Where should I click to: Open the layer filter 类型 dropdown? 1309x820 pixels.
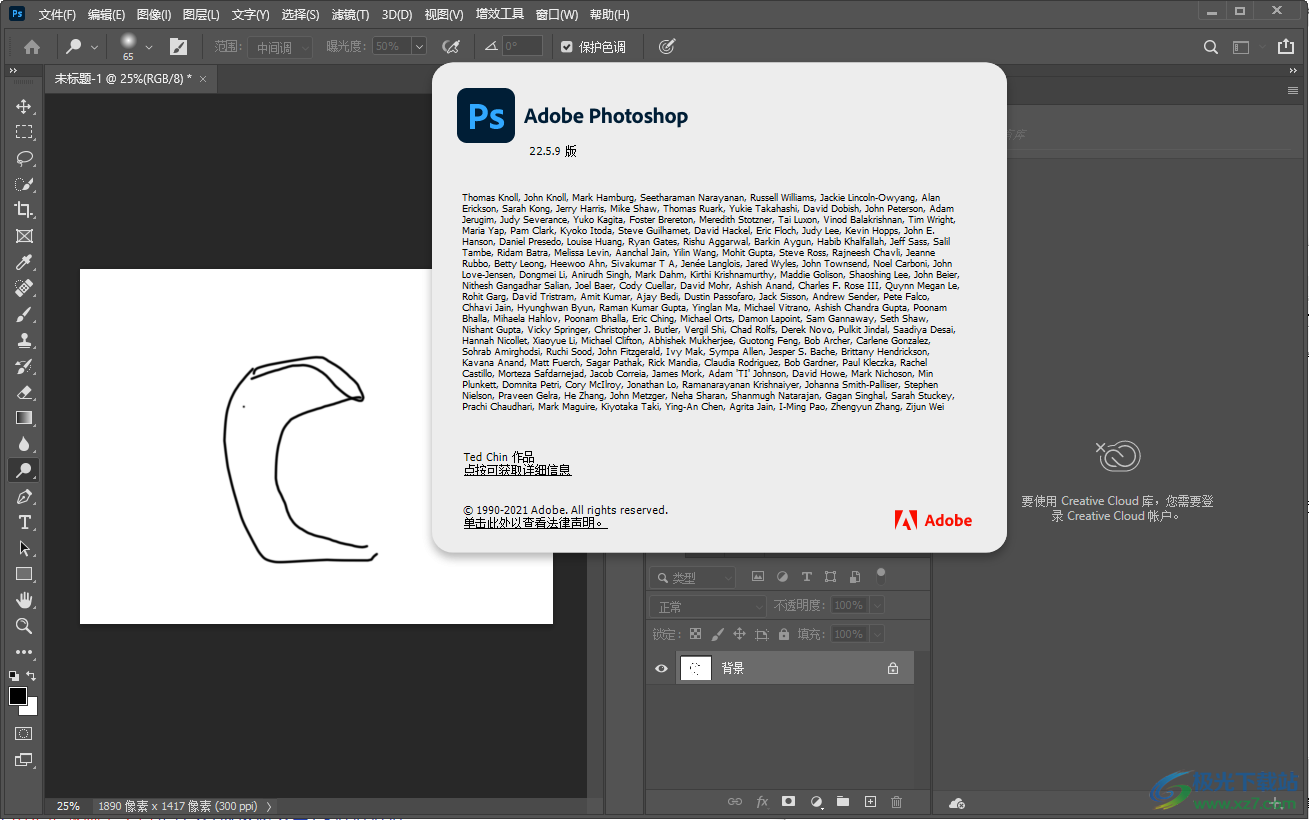point(692,577)
